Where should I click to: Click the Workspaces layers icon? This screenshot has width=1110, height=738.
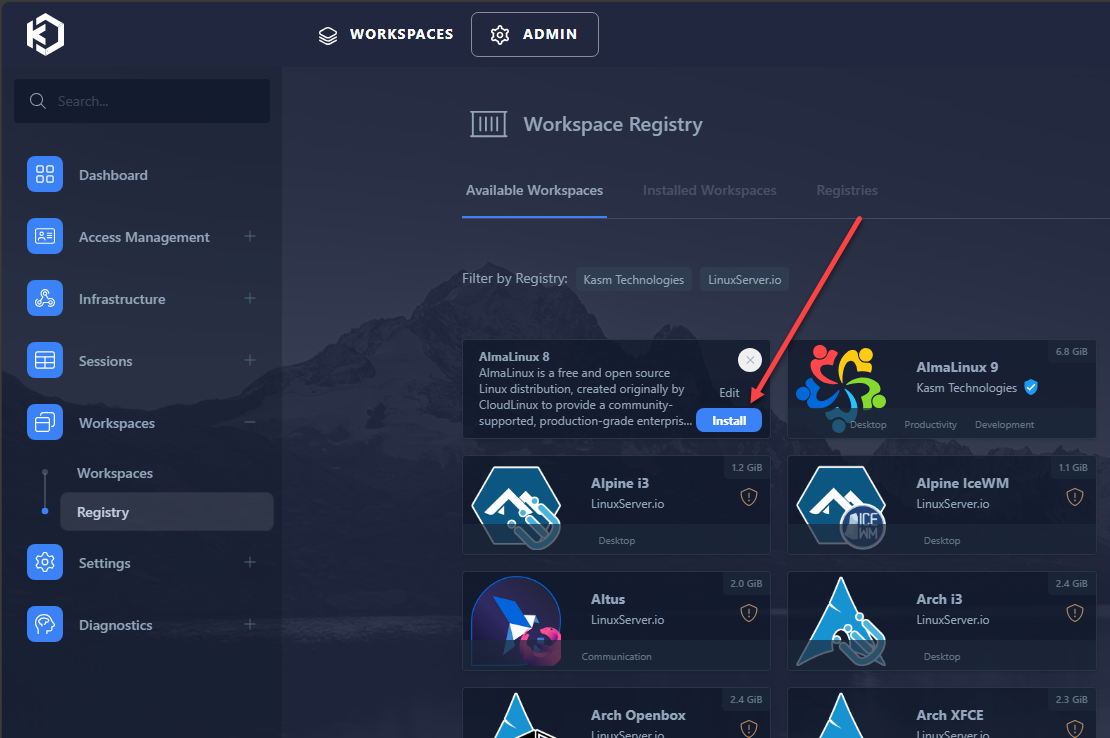pyautogui.click(x=328, y=35)
